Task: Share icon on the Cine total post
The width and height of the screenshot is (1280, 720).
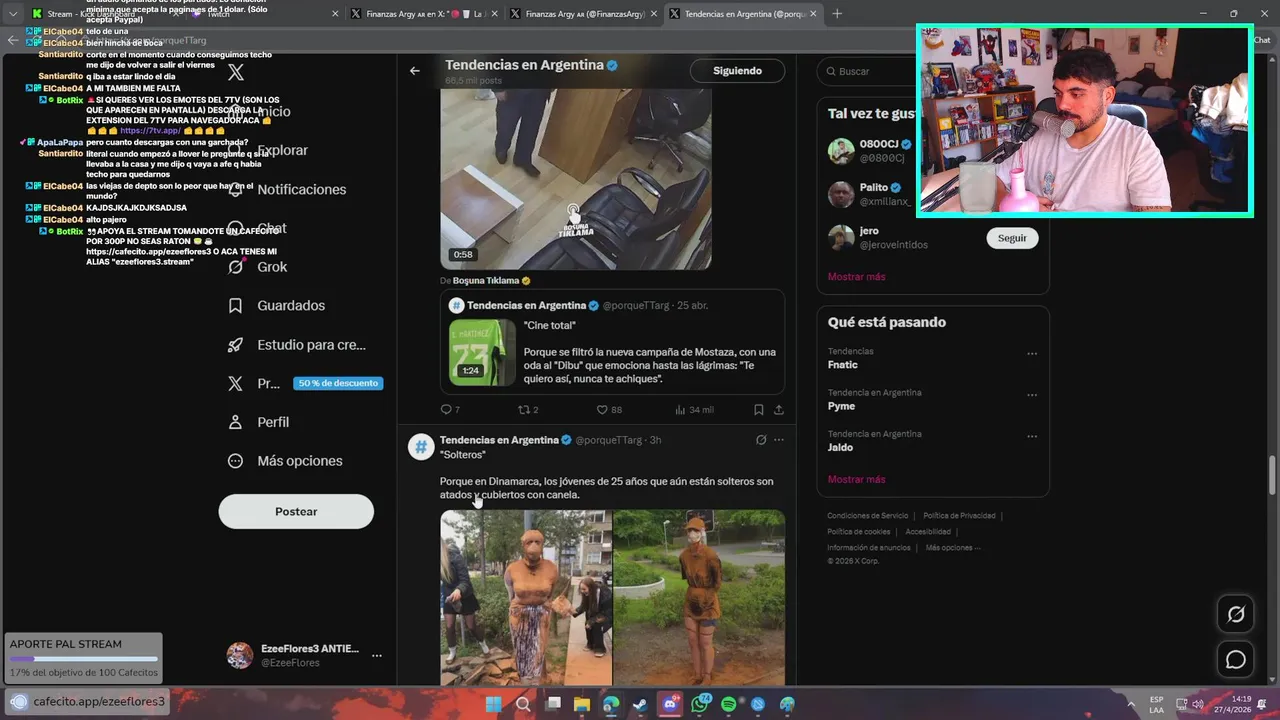Action: pos(778,410)
